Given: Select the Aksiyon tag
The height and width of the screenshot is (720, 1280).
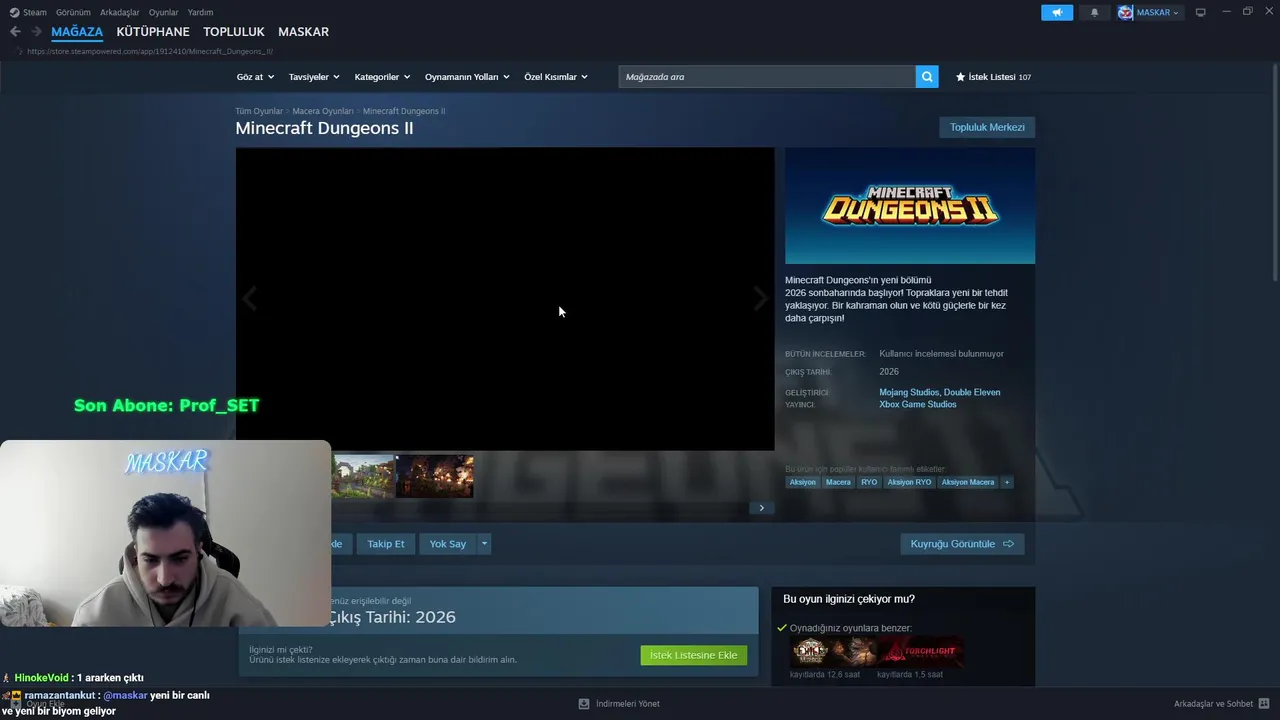Looking at the screenshot, I should [803, 482].
